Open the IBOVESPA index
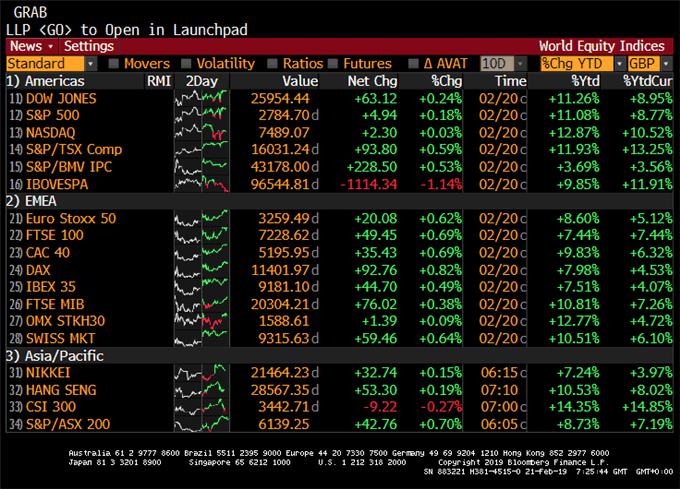The height and width of the screenshot is (489, 680). pyautogui.click(x=57, y=184)
